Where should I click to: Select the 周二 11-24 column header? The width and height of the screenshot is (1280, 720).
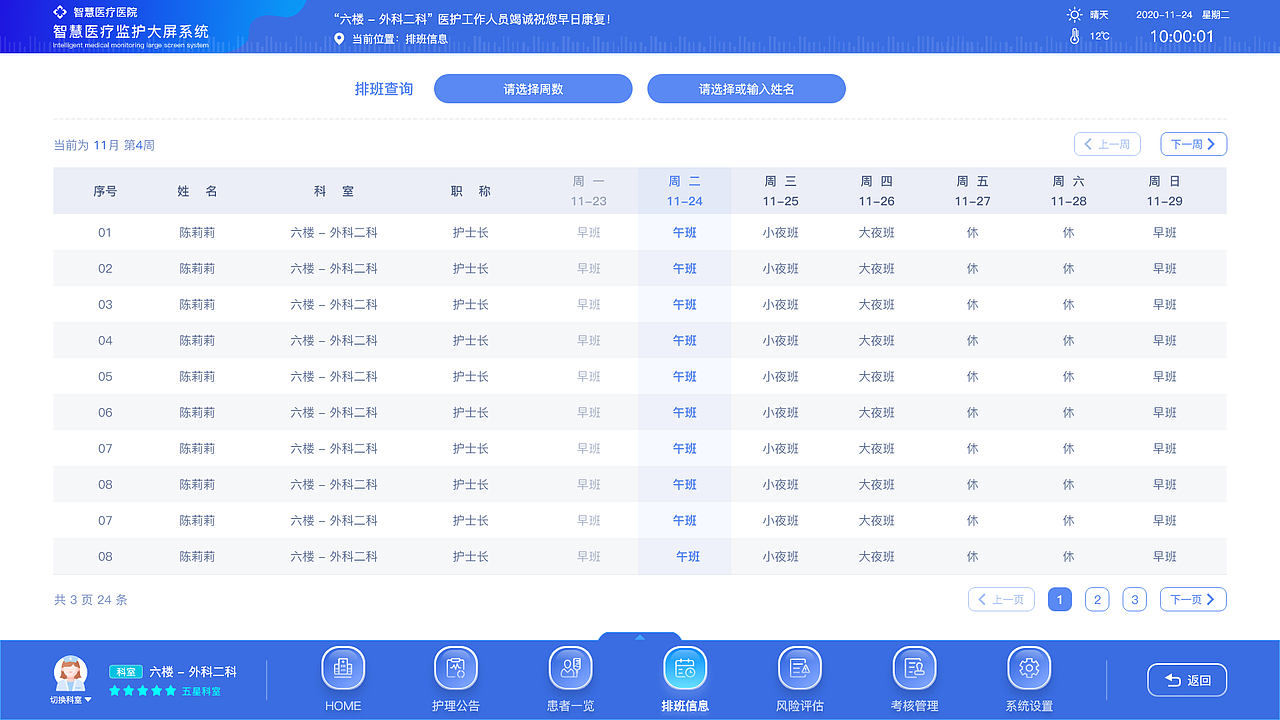(684, 191)
